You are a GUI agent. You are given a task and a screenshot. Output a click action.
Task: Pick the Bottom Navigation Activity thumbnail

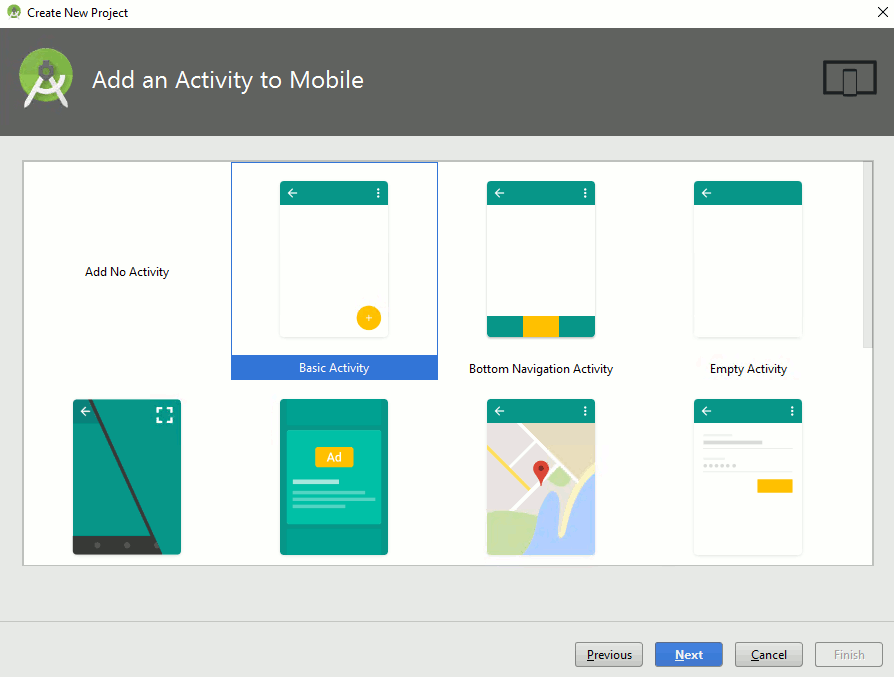point(541,259)
